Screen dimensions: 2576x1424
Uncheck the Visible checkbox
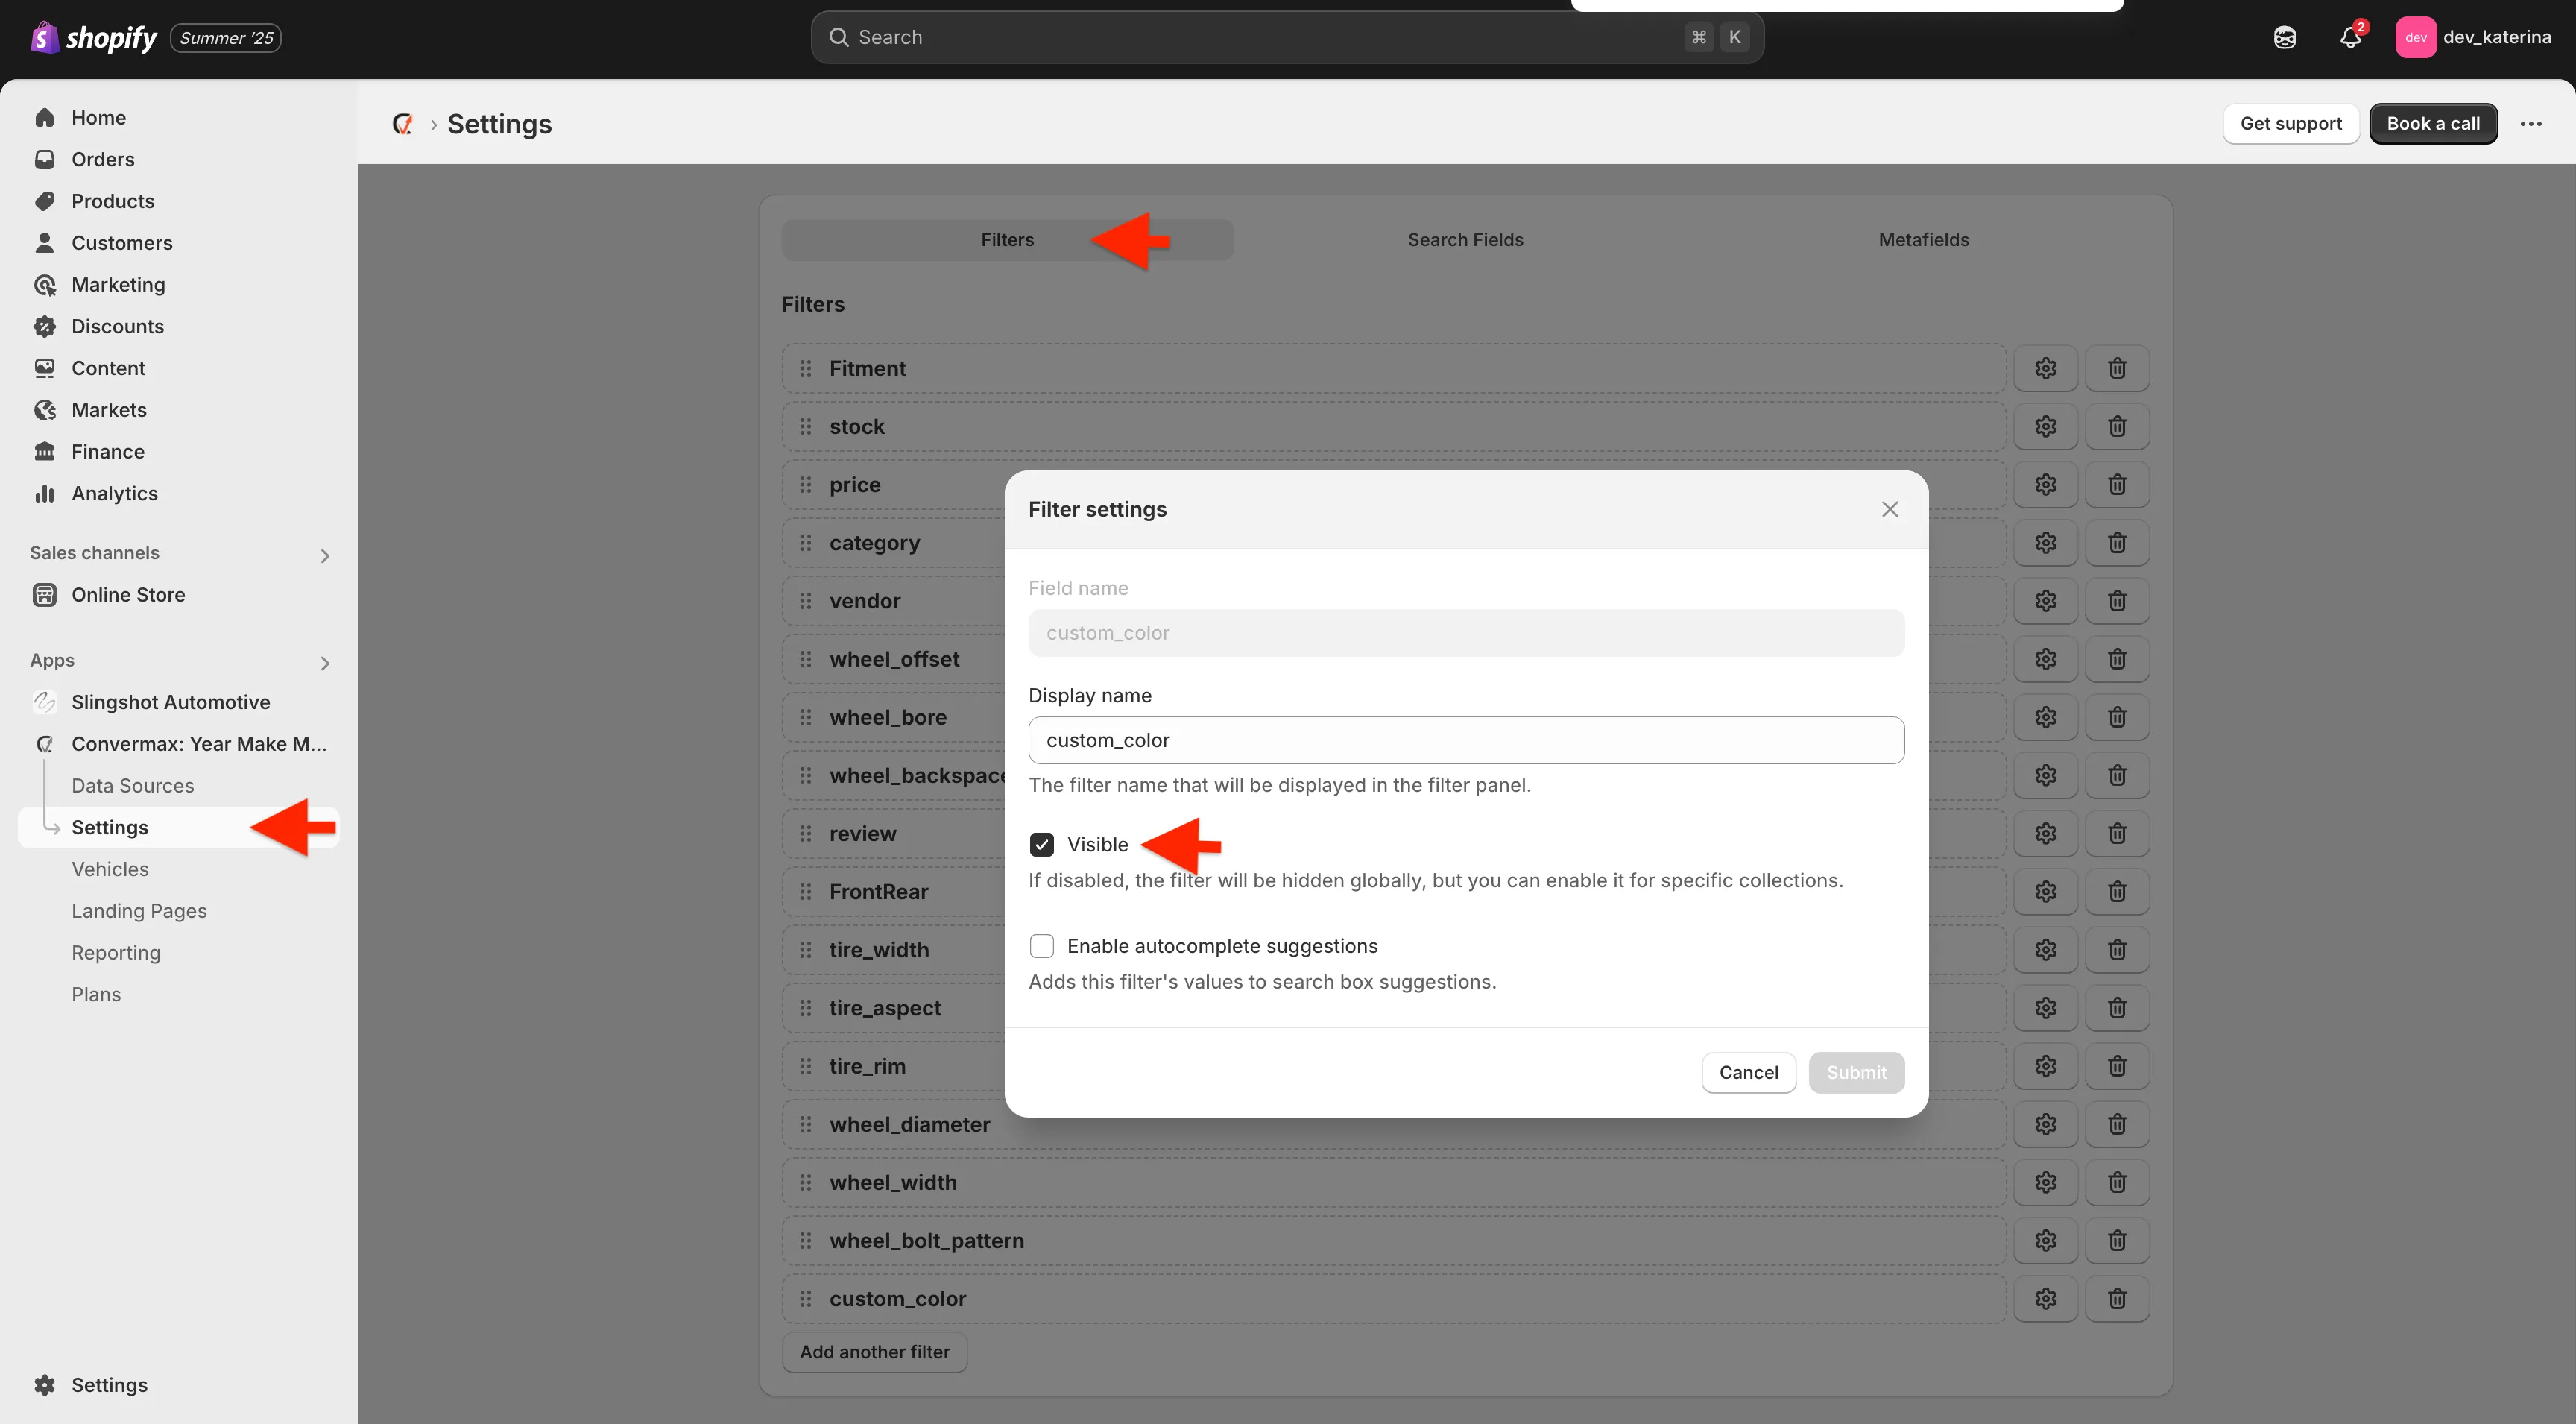1041,844
